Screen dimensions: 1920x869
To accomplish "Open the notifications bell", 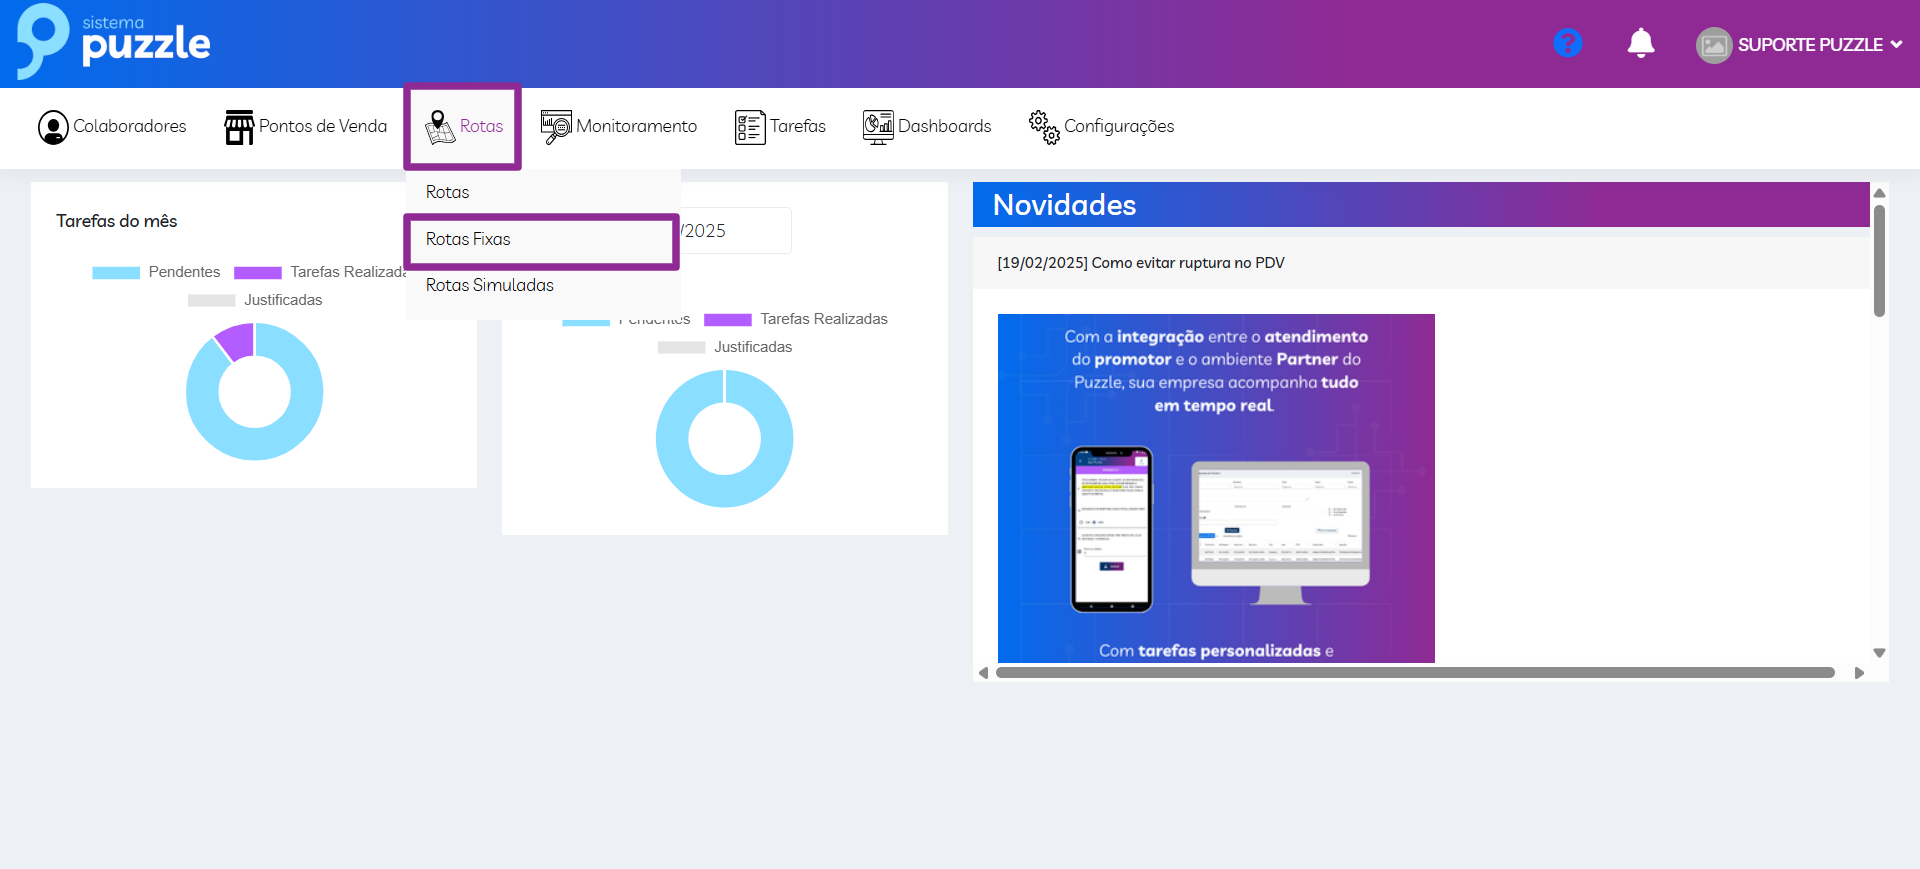I will tap(1640, 43).
